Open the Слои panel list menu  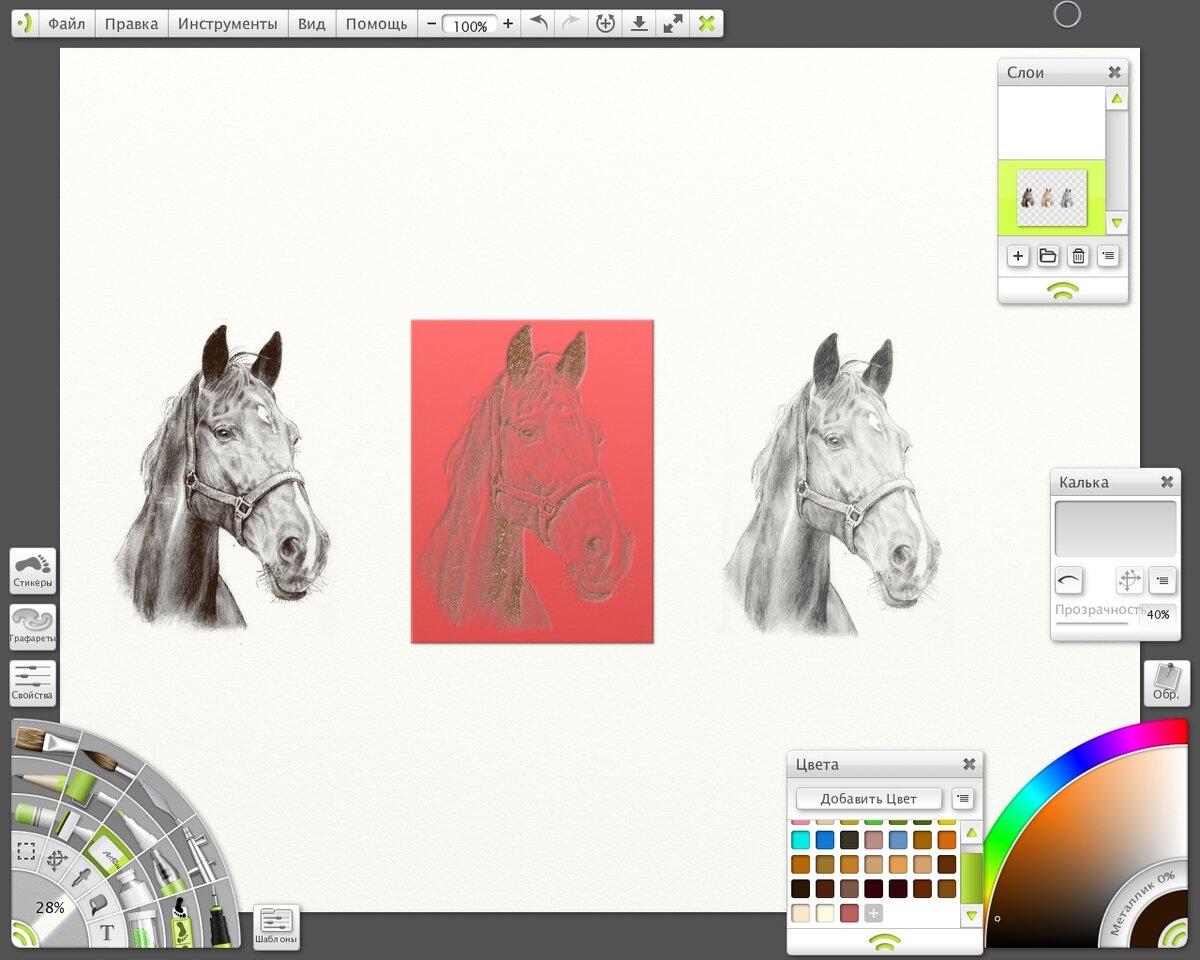click(1108, 256)
